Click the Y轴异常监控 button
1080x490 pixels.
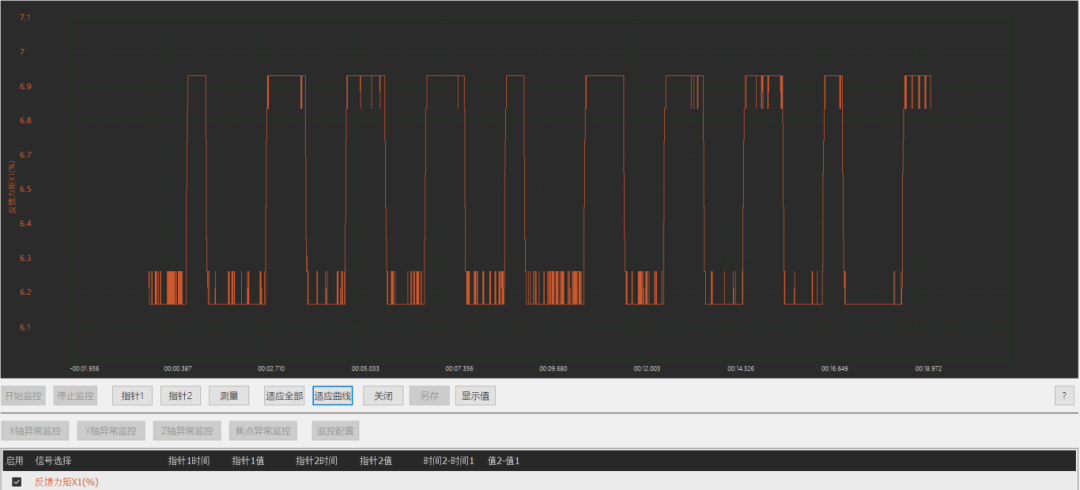(x=110, y=431)
